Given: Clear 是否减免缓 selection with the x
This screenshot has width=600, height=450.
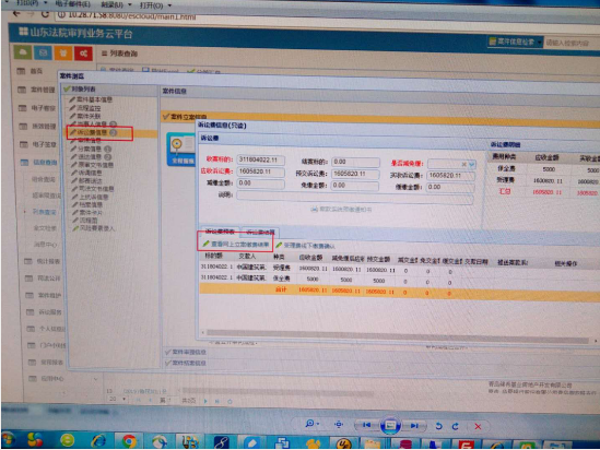Looking at the screenshot, I should click(463, 165).
